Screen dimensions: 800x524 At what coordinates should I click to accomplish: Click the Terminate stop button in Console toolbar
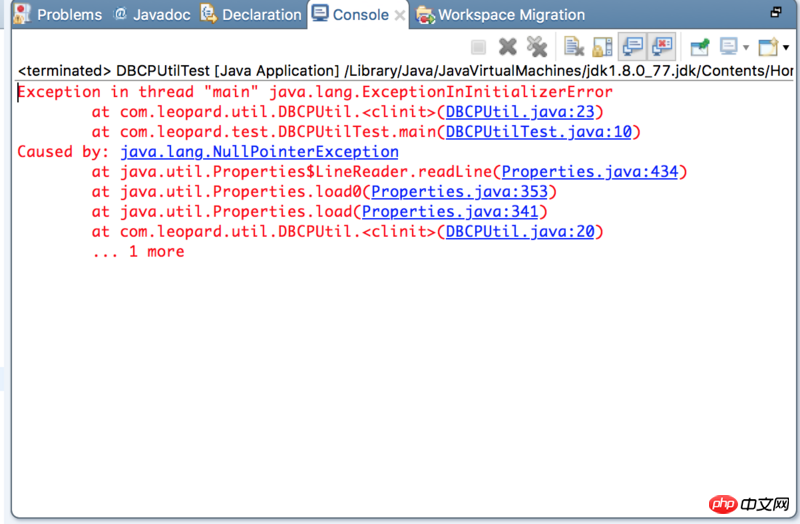478,47
